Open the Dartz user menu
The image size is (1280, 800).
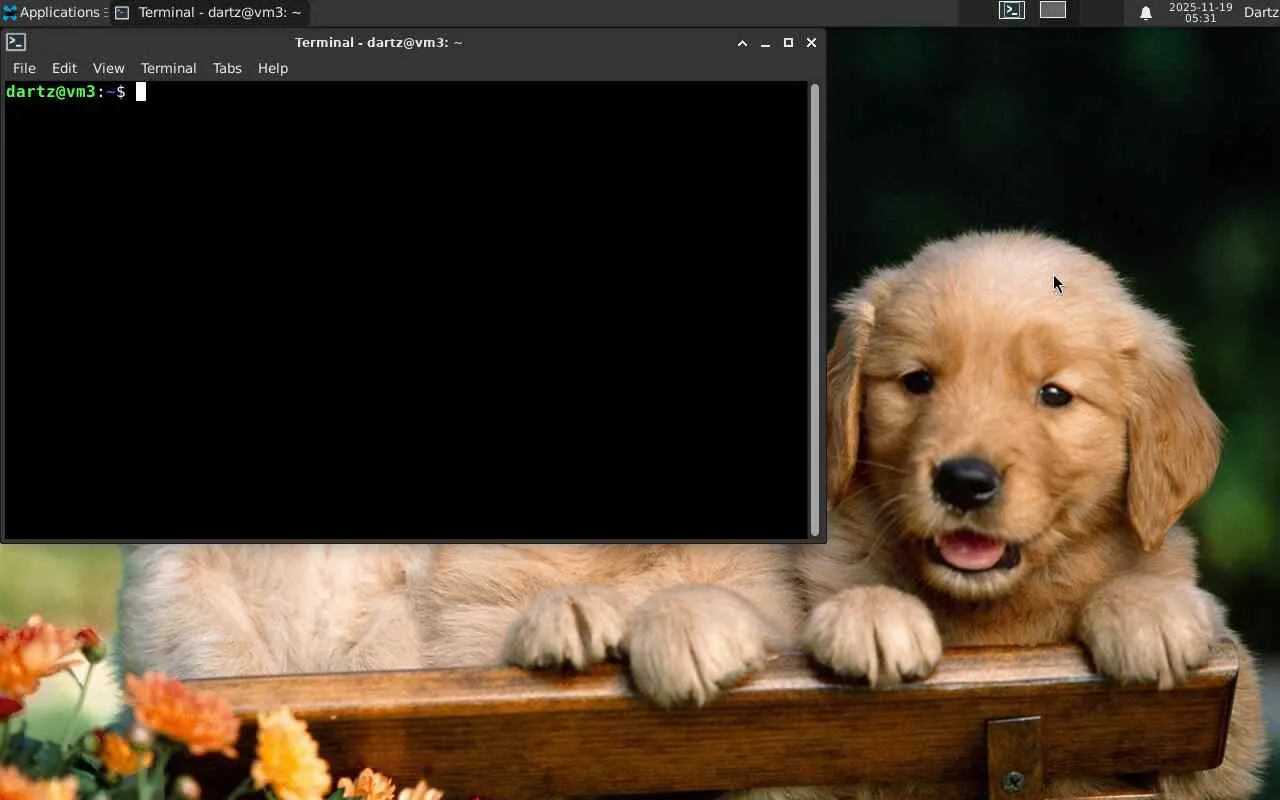point(1260,13)
